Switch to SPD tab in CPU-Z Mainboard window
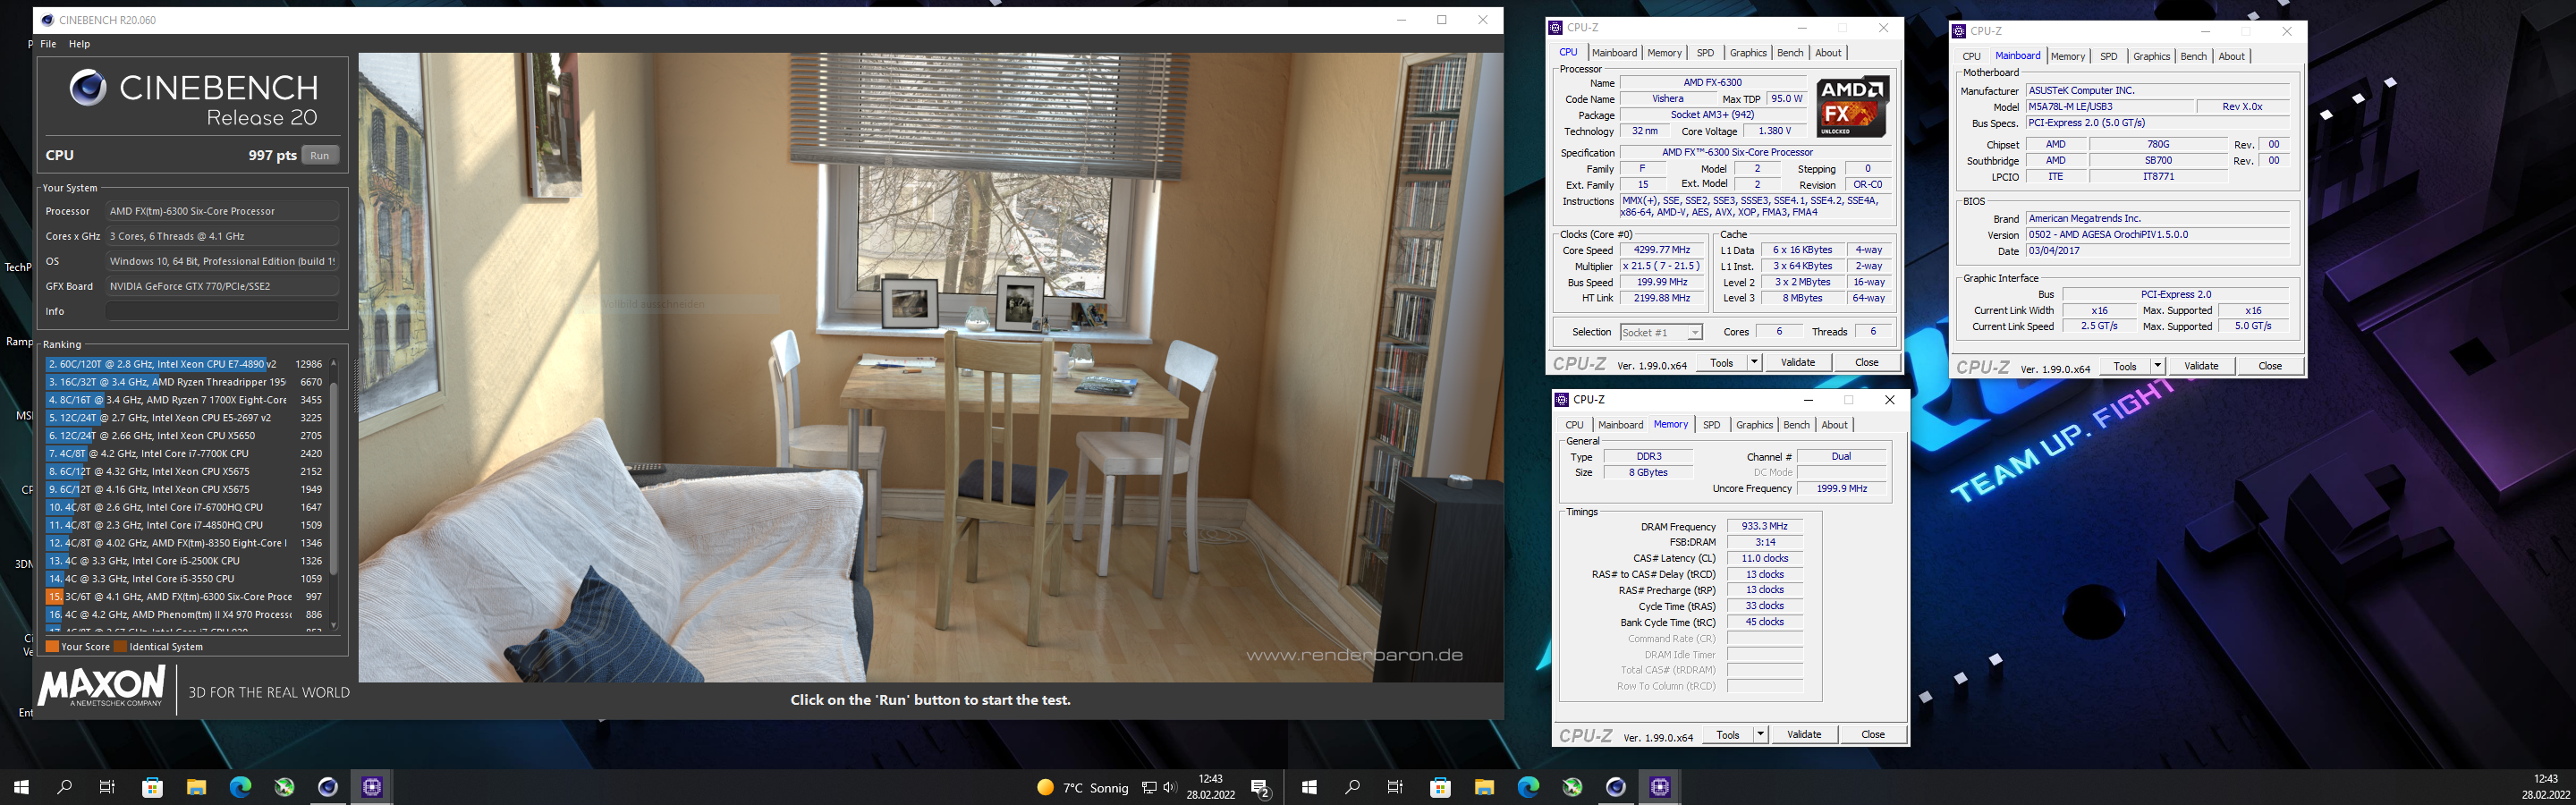2576x805 pixels. click(2108, 57)
